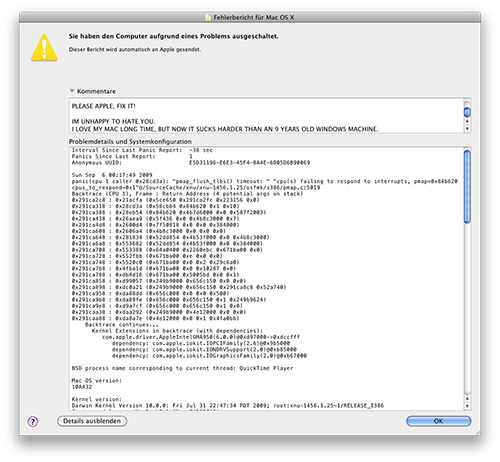Click the 'I LOVE MY MAC LONG TIME' line
Image resolution: width=500 pixels, height=462 pixels.
[225, 129]
